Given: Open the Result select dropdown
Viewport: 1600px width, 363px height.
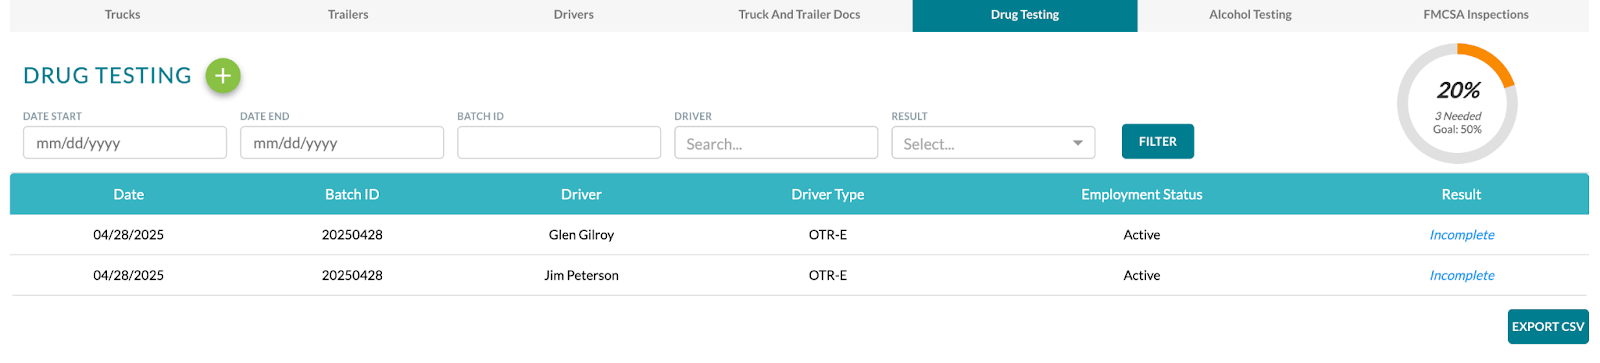Looking at the screenshot, I should point(993,143).
